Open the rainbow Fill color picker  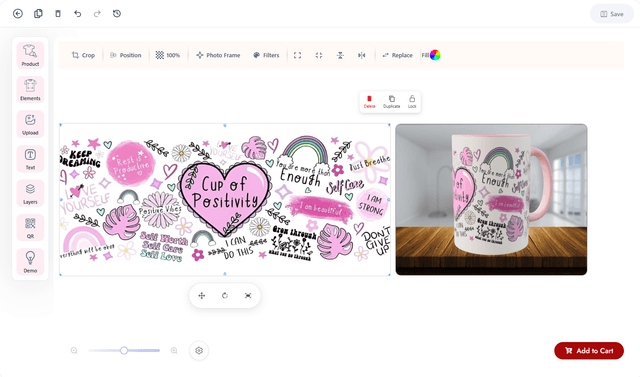pyautogui.click(x=435, y=55)
